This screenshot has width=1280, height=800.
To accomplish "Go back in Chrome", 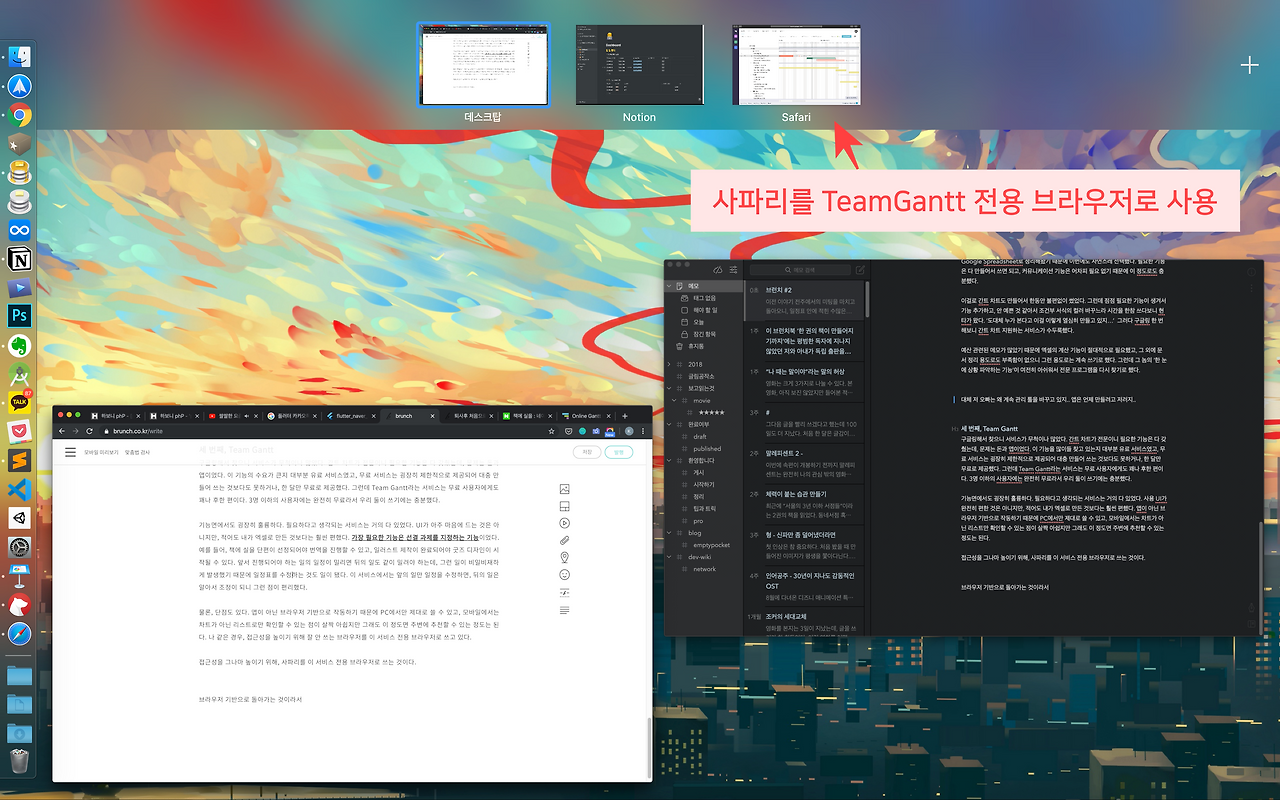I will pyautogui.click(x=64, y=431).
